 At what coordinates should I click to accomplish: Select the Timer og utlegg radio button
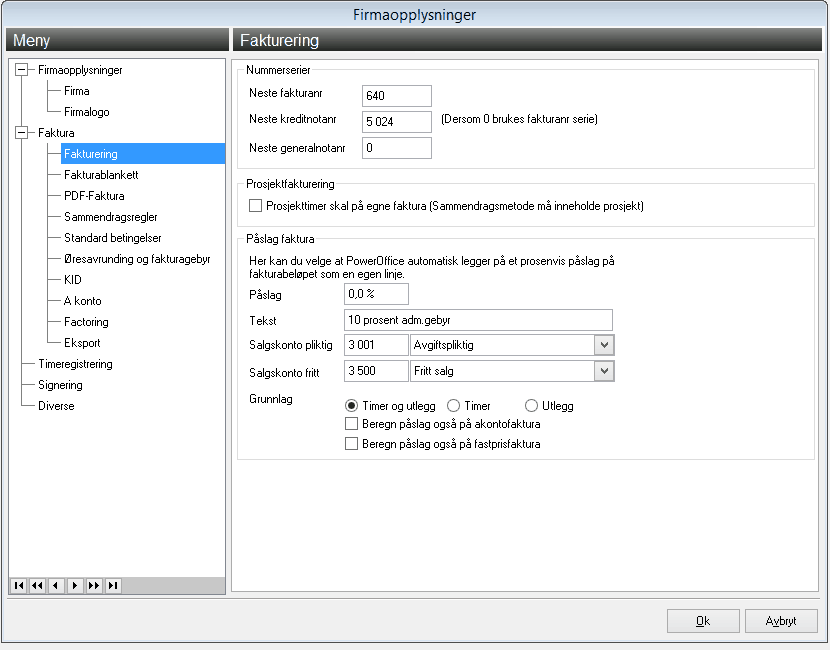tap(351, 406)
